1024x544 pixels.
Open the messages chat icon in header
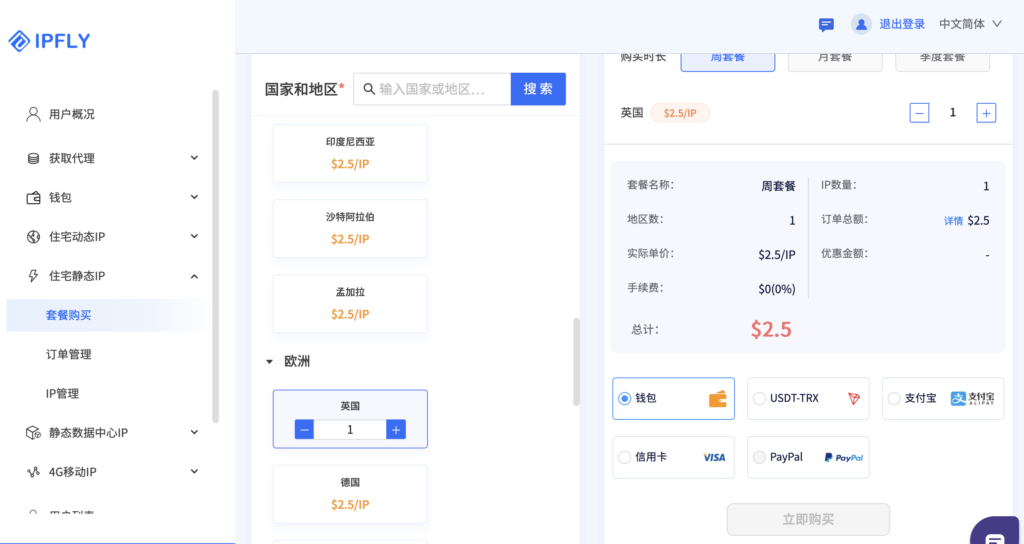826,25
